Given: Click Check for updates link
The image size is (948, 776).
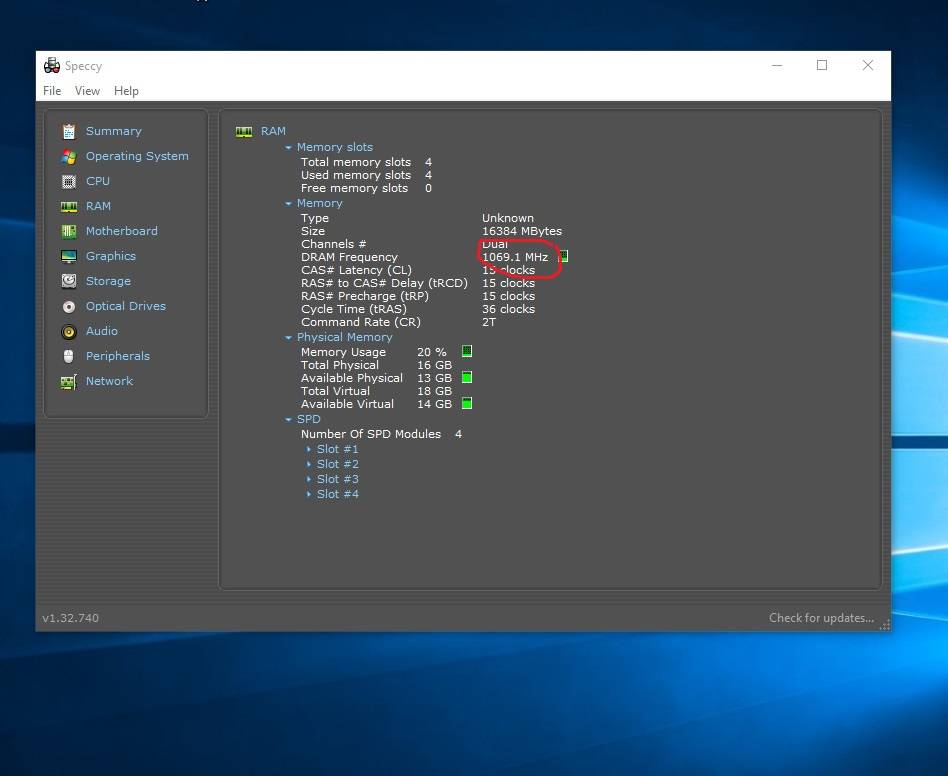Looking at the screenshot, I should [822, 618].
